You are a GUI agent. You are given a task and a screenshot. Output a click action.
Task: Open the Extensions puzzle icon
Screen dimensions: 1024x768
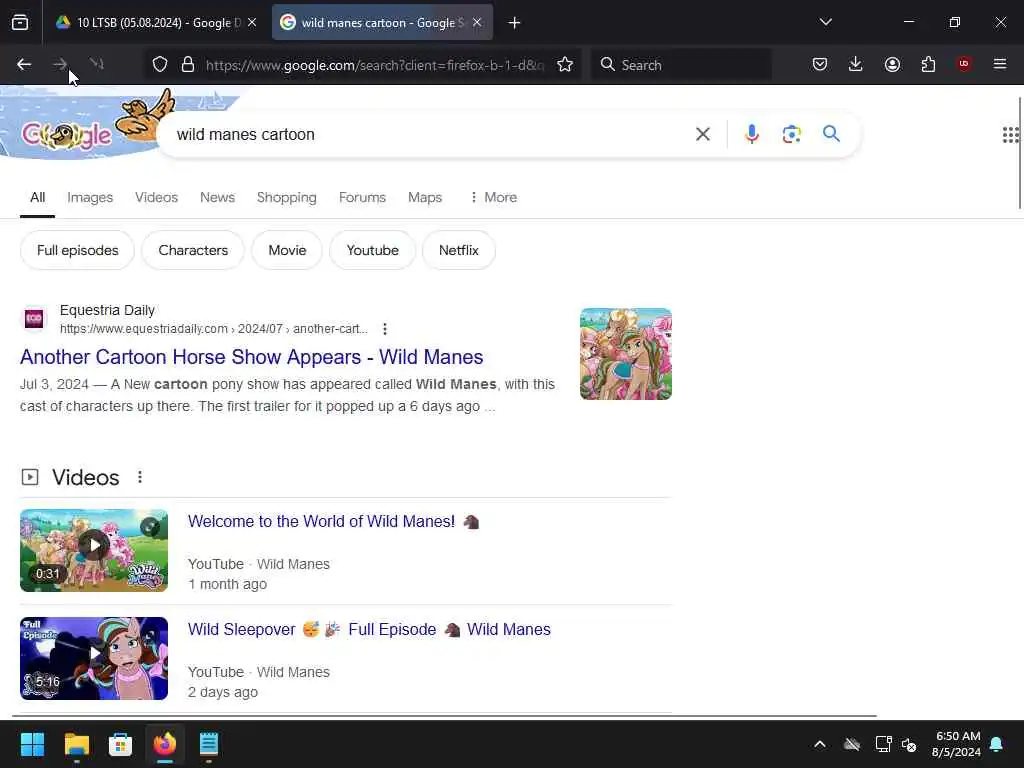pos(928,64)
